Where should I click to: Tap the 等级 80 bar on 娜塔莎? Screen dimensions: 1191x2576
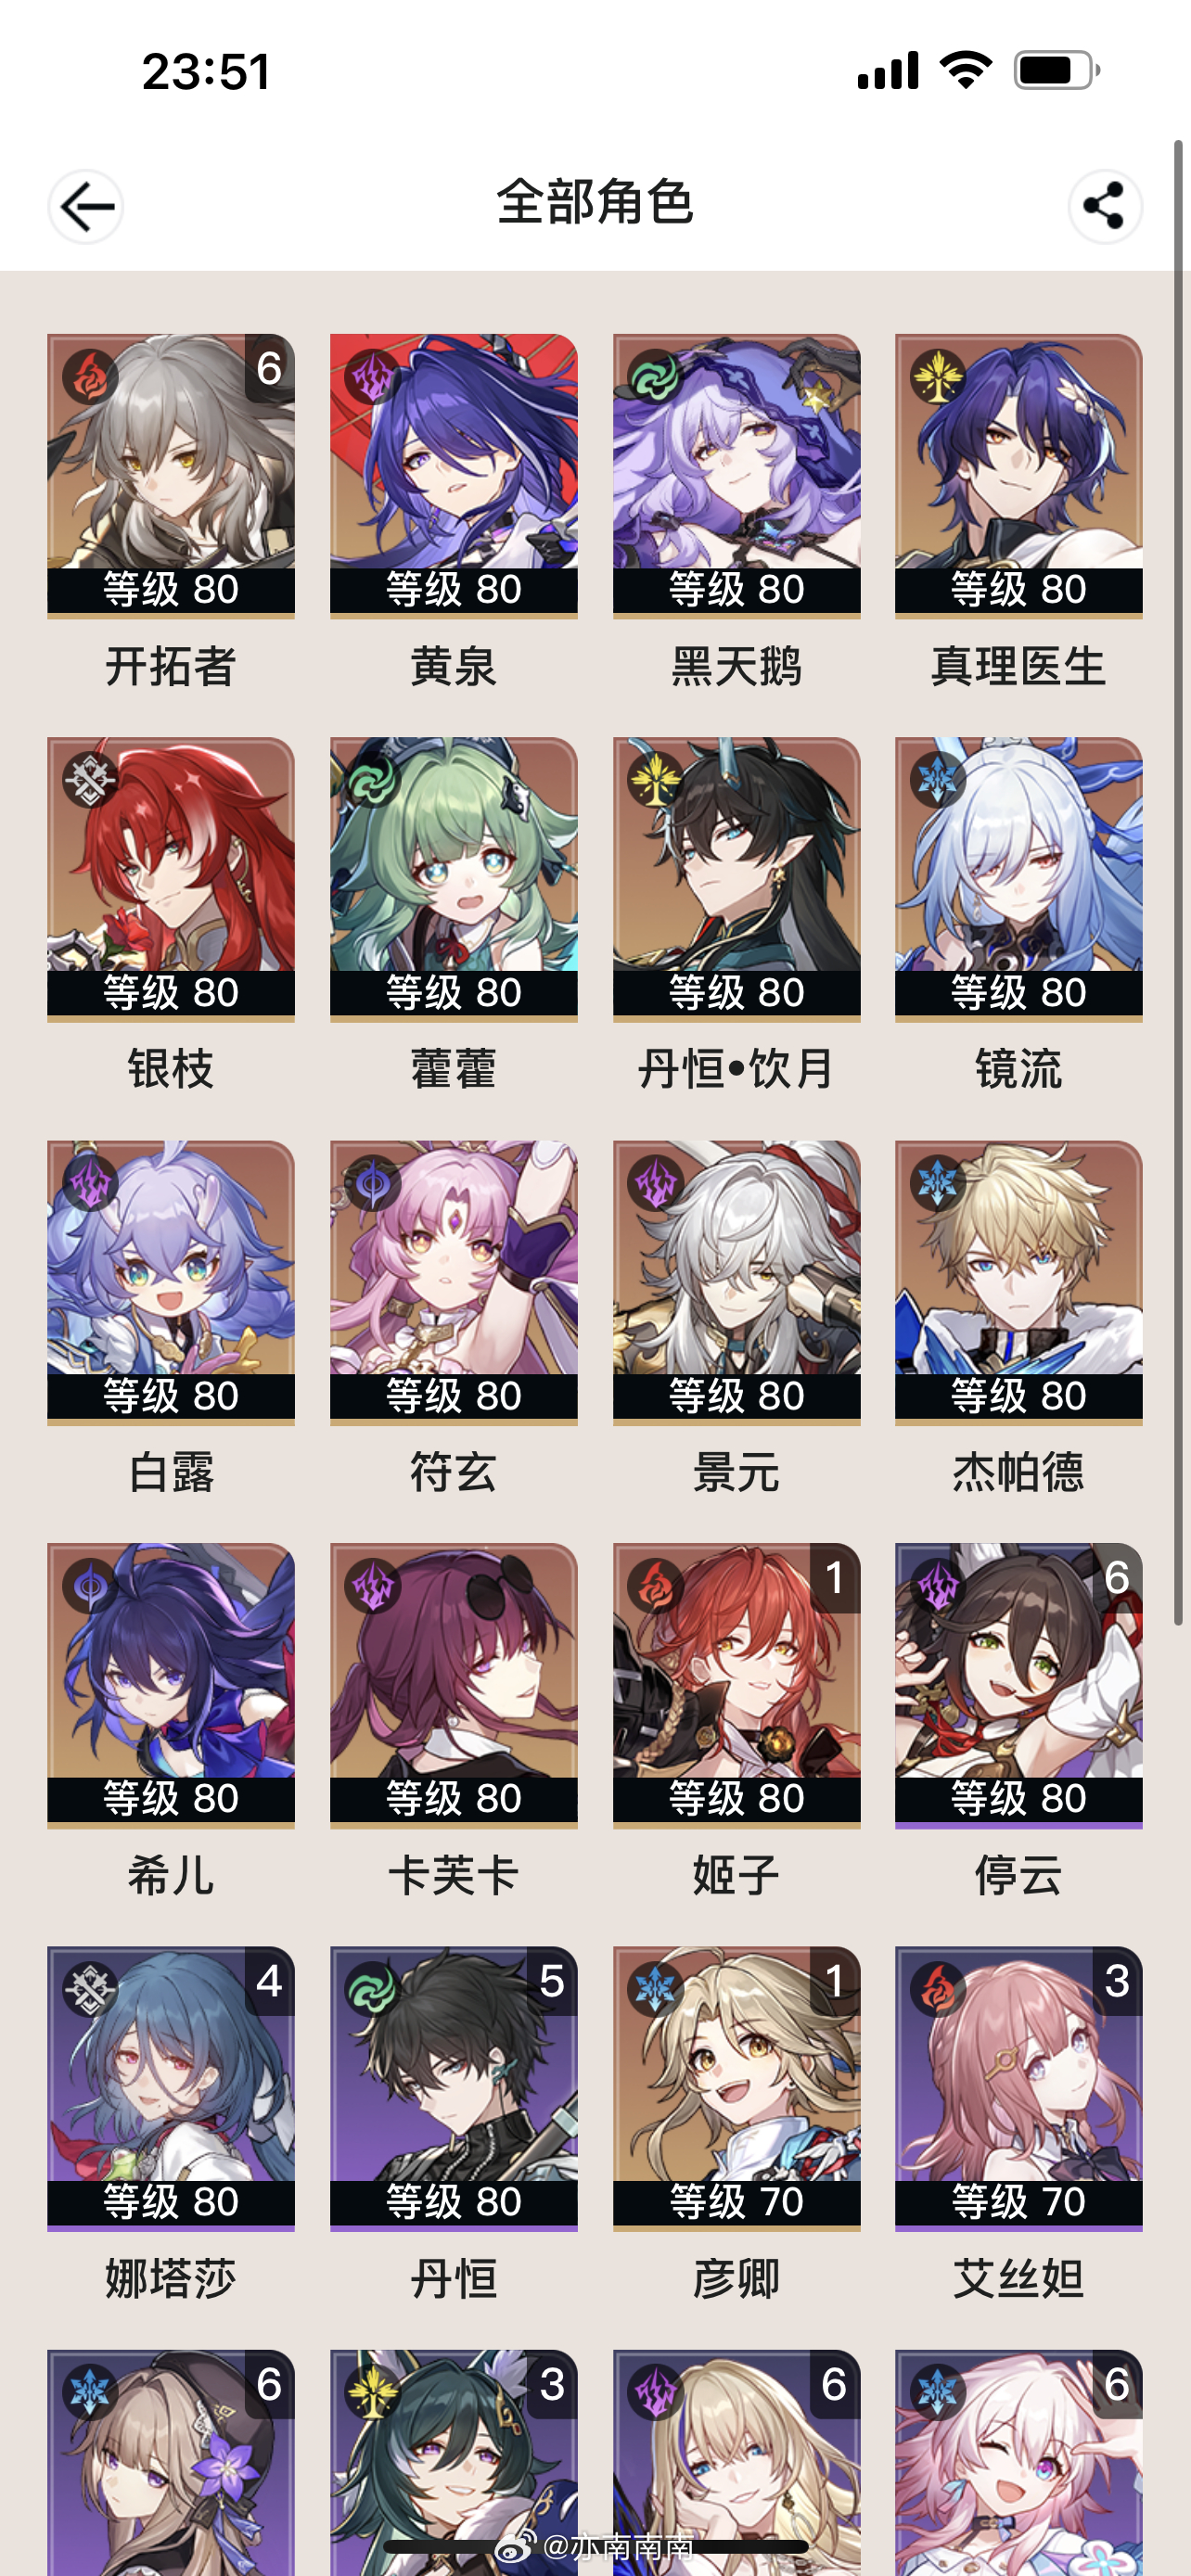tap(171, 2201)
